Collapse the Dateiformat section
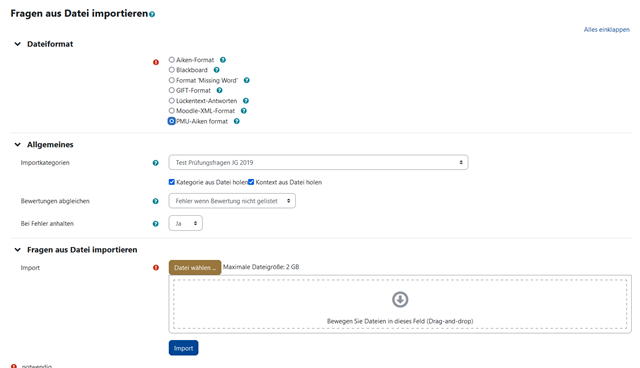This screenshot has height=368, width=640. coord(18,44)
